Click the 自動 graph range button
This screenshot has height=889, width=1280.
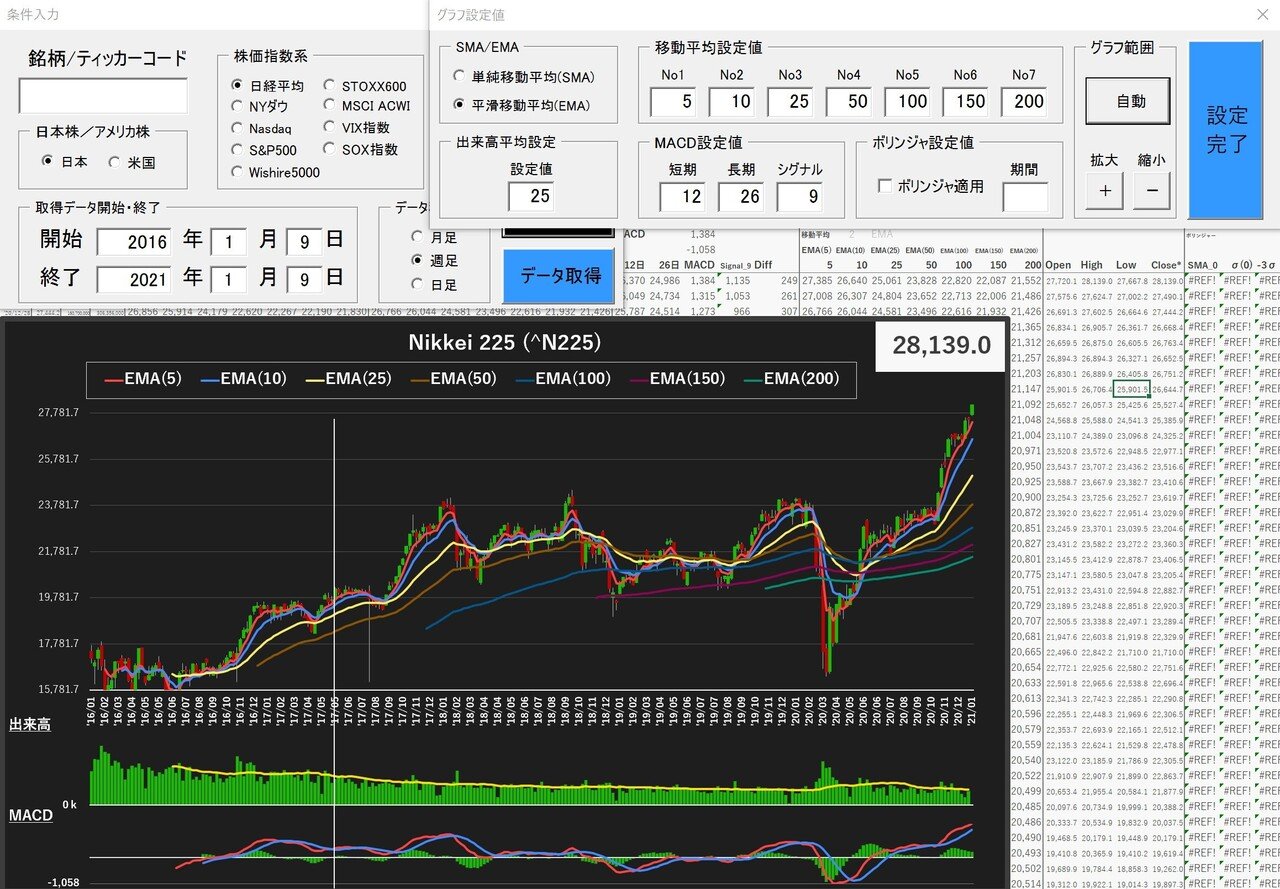point(1128,101)
